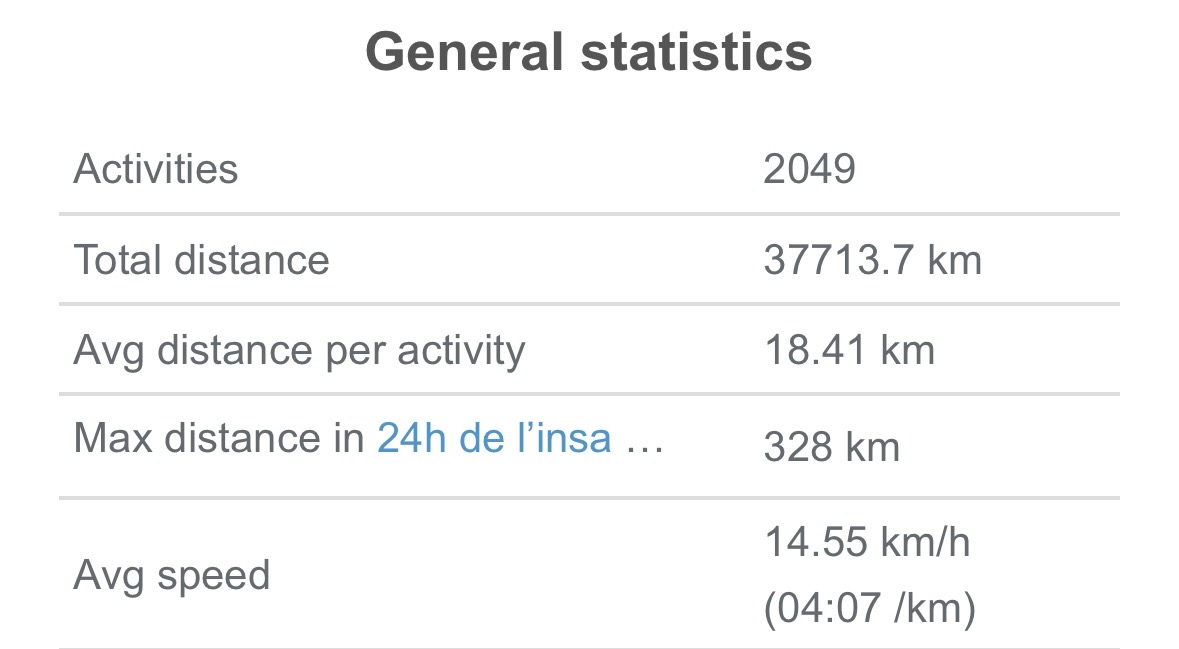Click the 14.55 km/h average speed value
The height and width of the screenshot is (649, 1179).
867,543
